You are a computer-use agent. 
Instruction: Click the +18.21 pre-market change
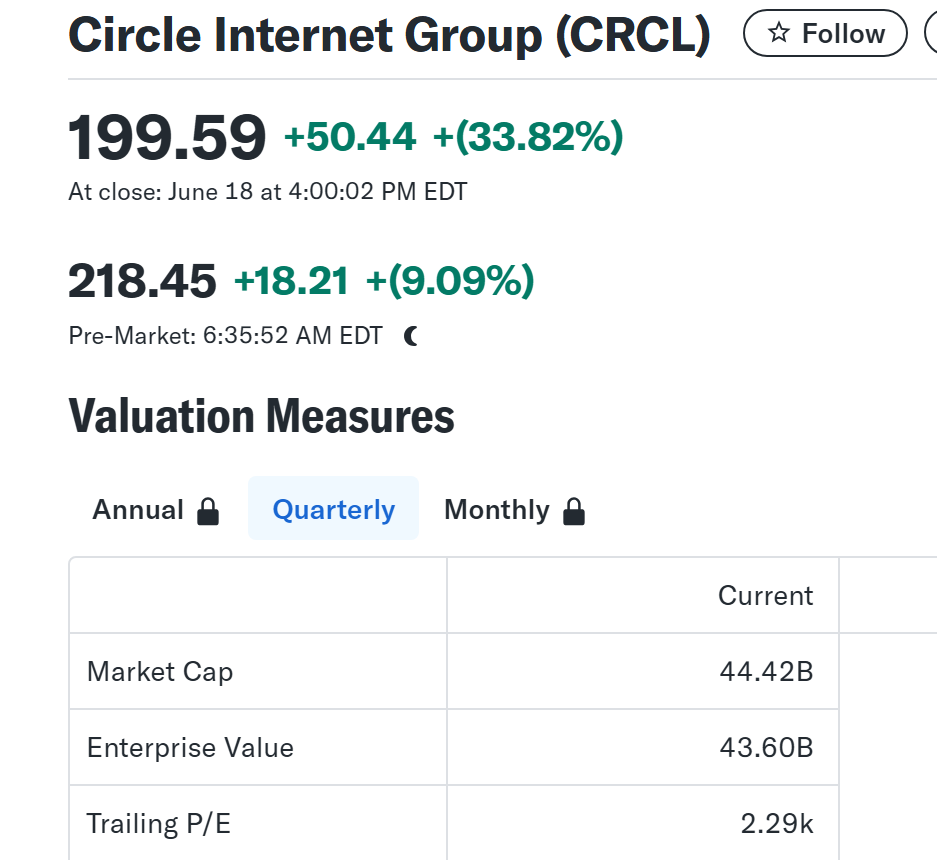click(291, 281)
